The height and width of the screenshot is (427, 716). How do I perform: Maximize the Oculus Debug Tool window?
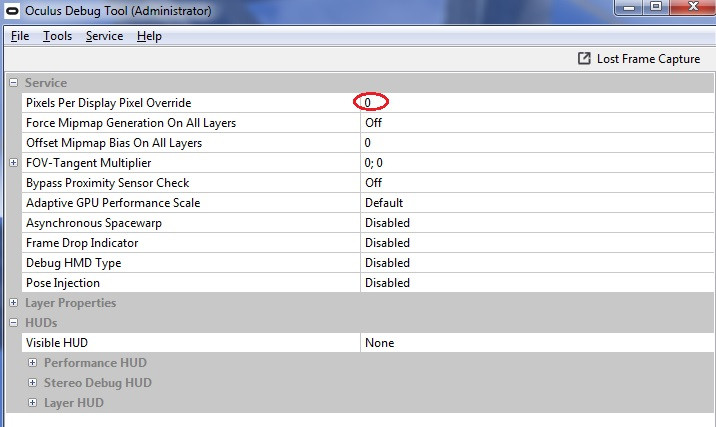[x=656, y=7]
